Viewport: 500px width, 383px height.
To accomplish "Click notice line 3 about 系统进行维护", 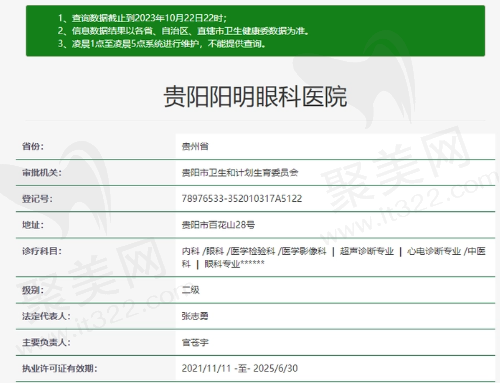I will click(x=162, y=44).
